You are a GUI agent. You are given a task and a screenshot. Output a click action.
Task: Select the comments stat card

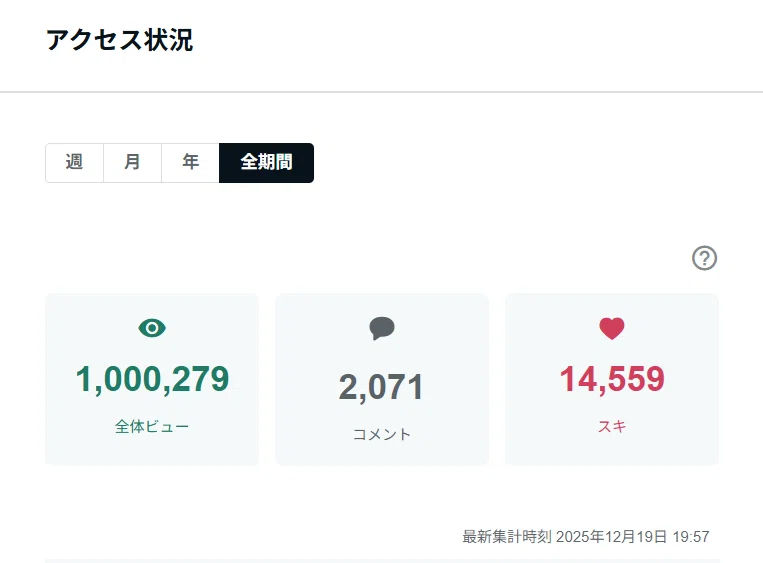point(382,379)
